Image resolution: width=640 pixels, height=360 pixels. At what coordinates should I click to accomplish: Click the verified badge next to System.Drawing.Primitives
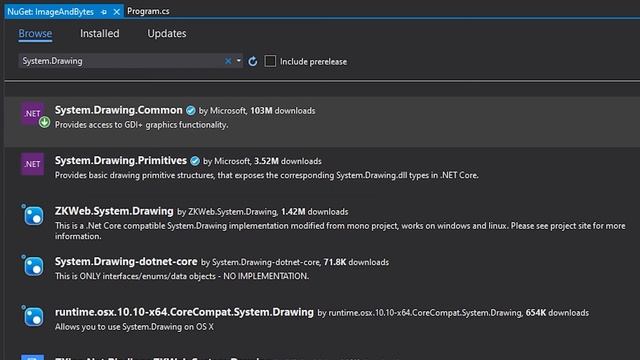click(195, 161)
